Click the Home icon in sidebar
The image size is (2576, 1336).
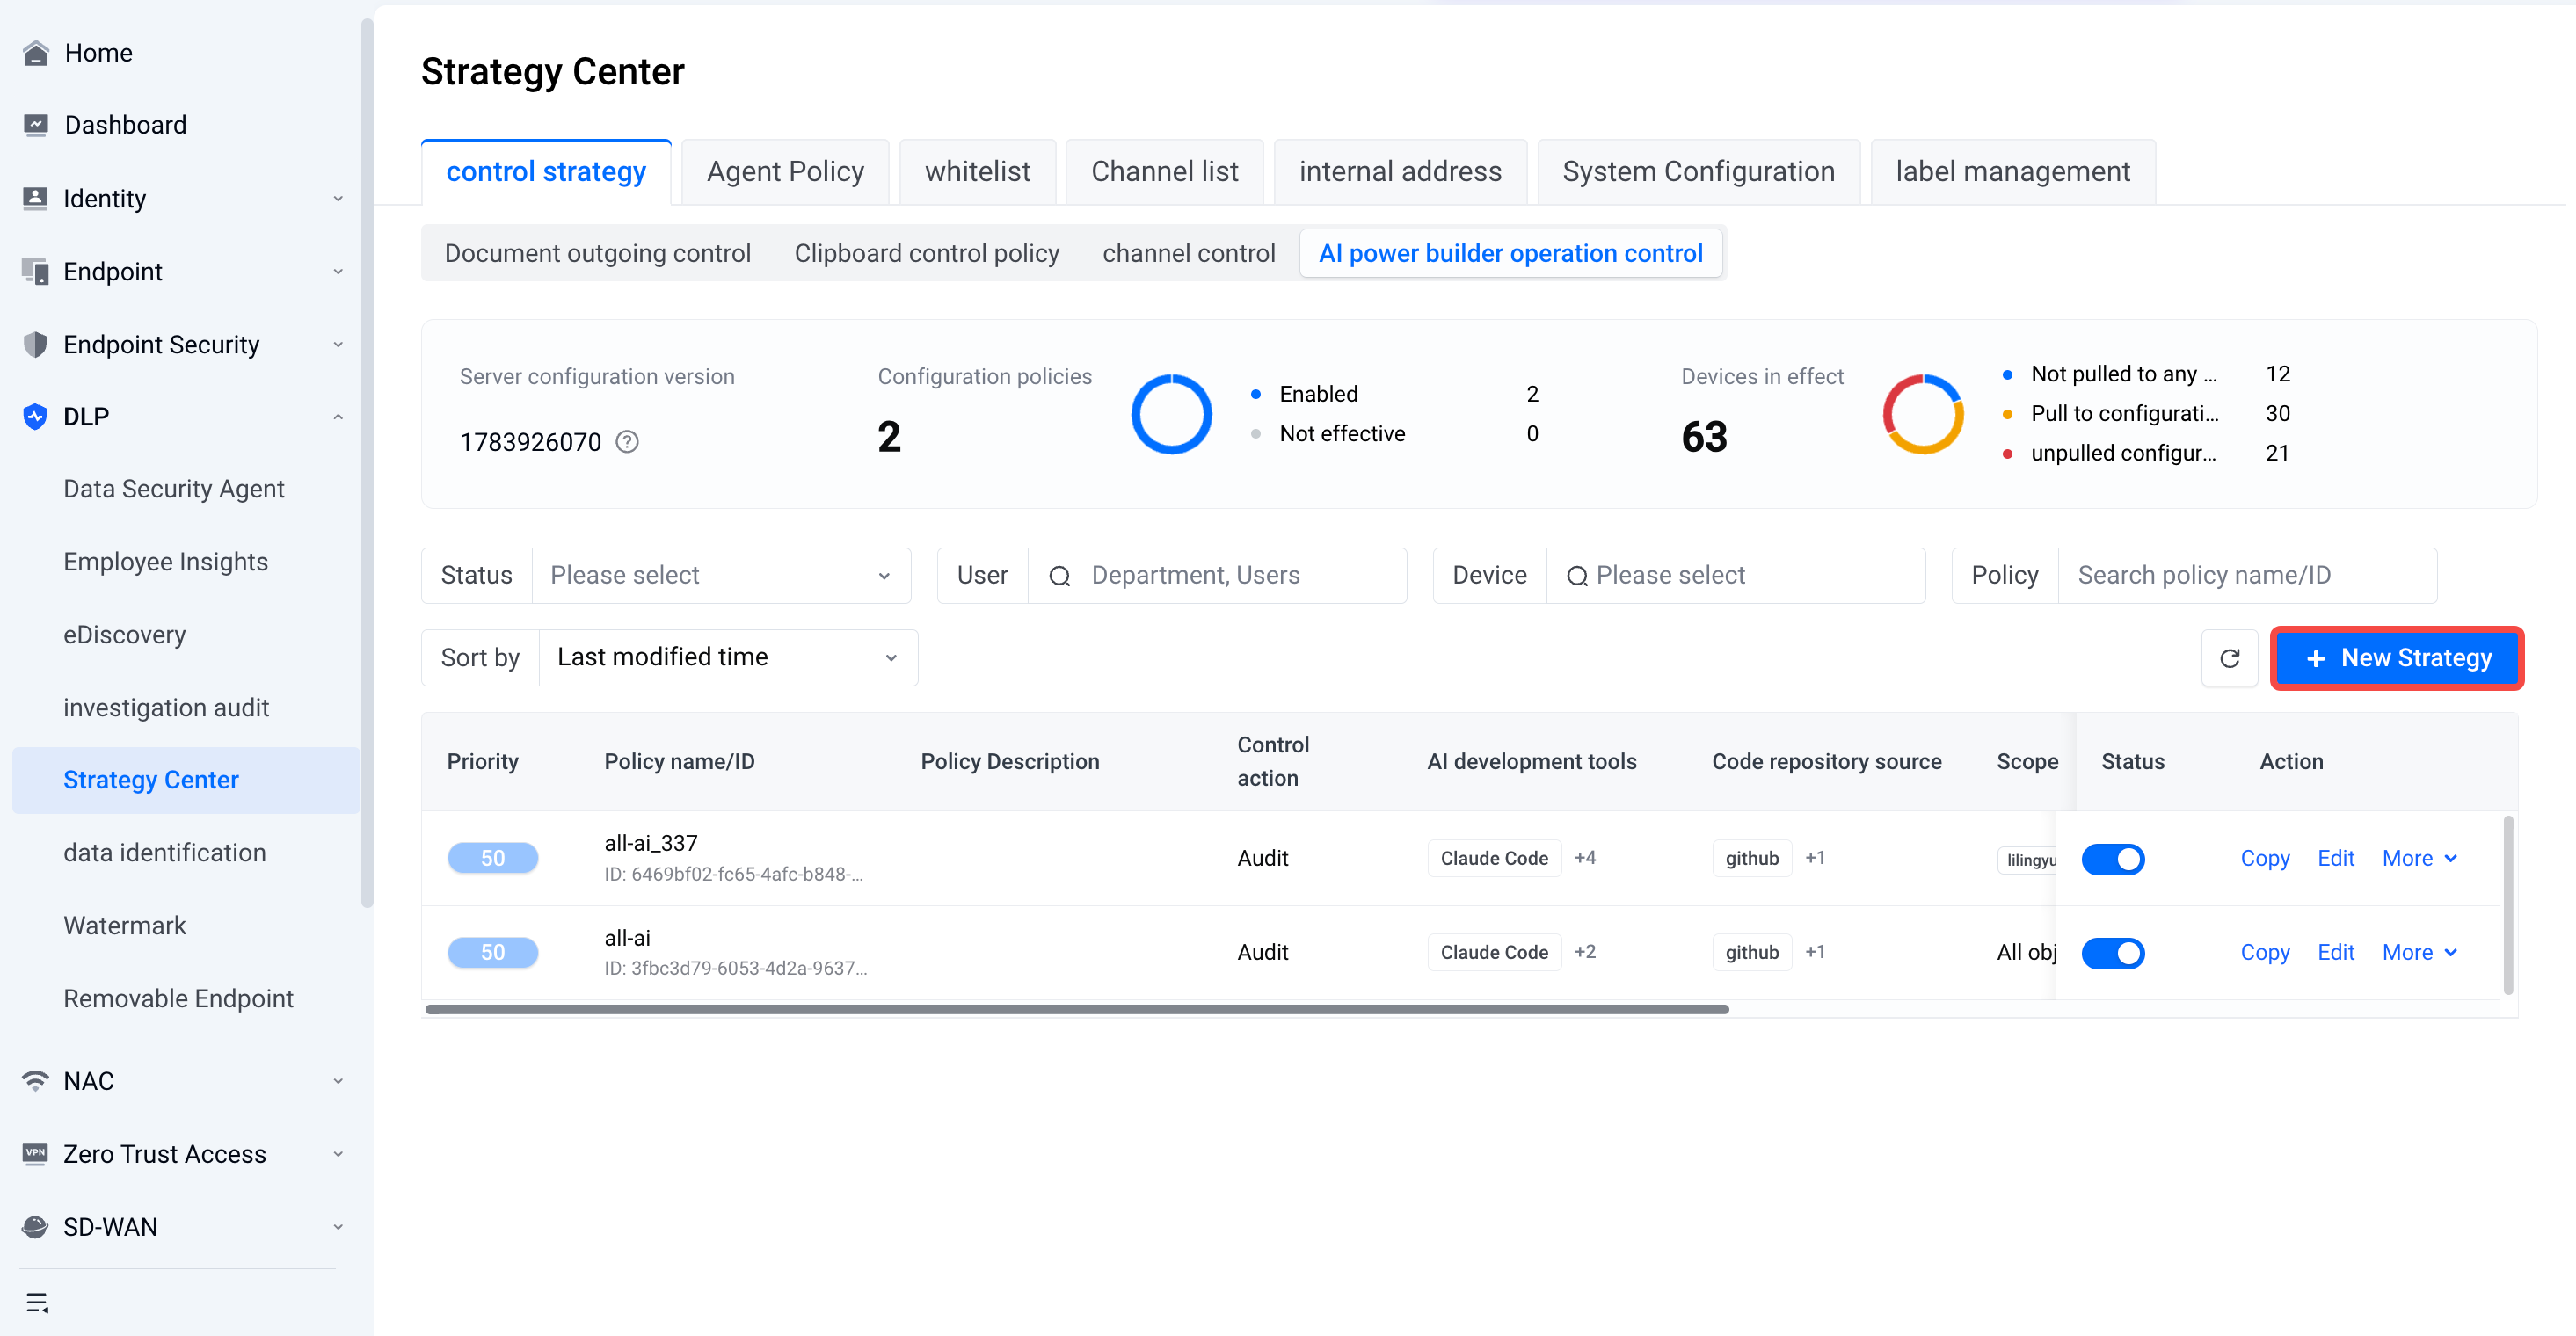[x=36, y=53]
